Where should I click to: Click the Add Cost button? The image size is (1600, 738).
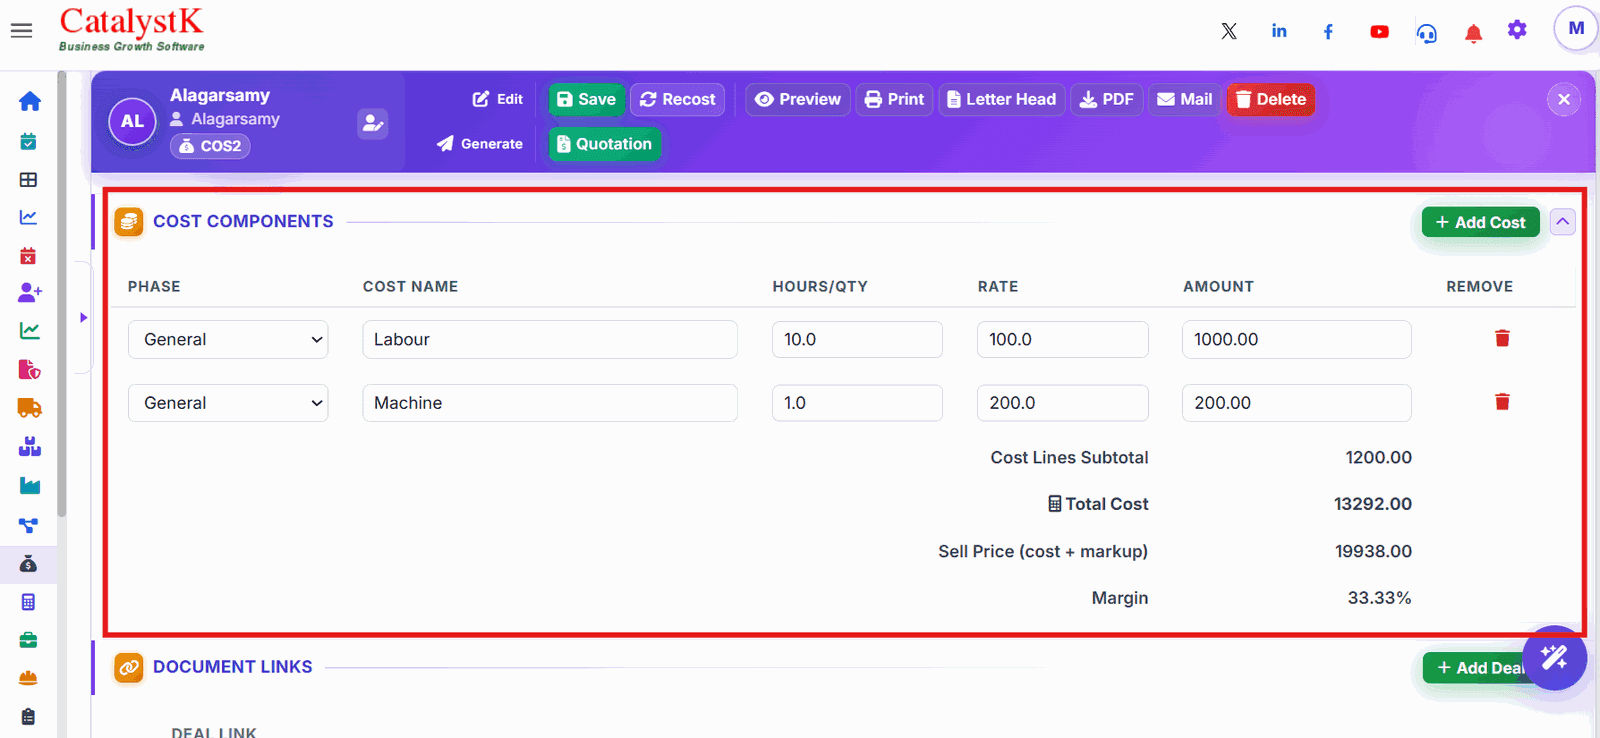[x=1480, y=222]
